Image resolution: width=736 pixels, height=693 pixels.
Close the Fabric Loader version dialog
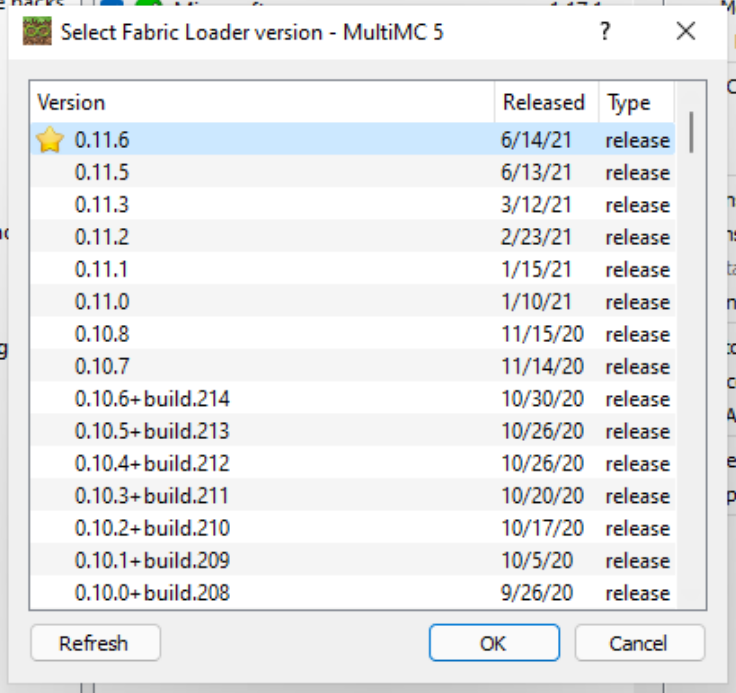click(x=685, y=32)
